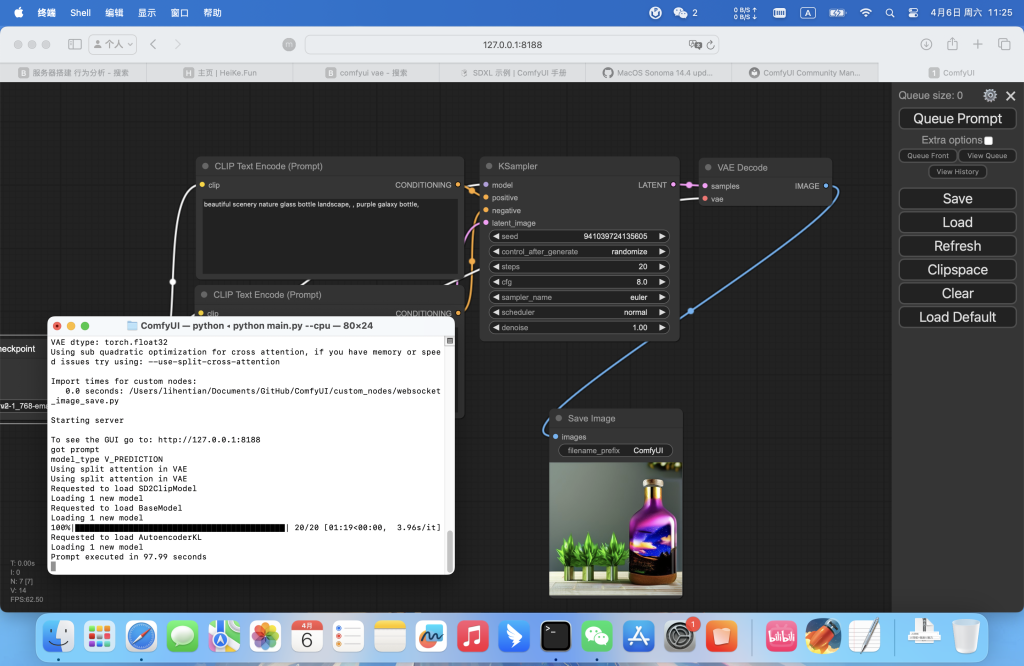1024x666 pixels.
Task: Increase steps value with the right arrow
Action: (662, 267)
